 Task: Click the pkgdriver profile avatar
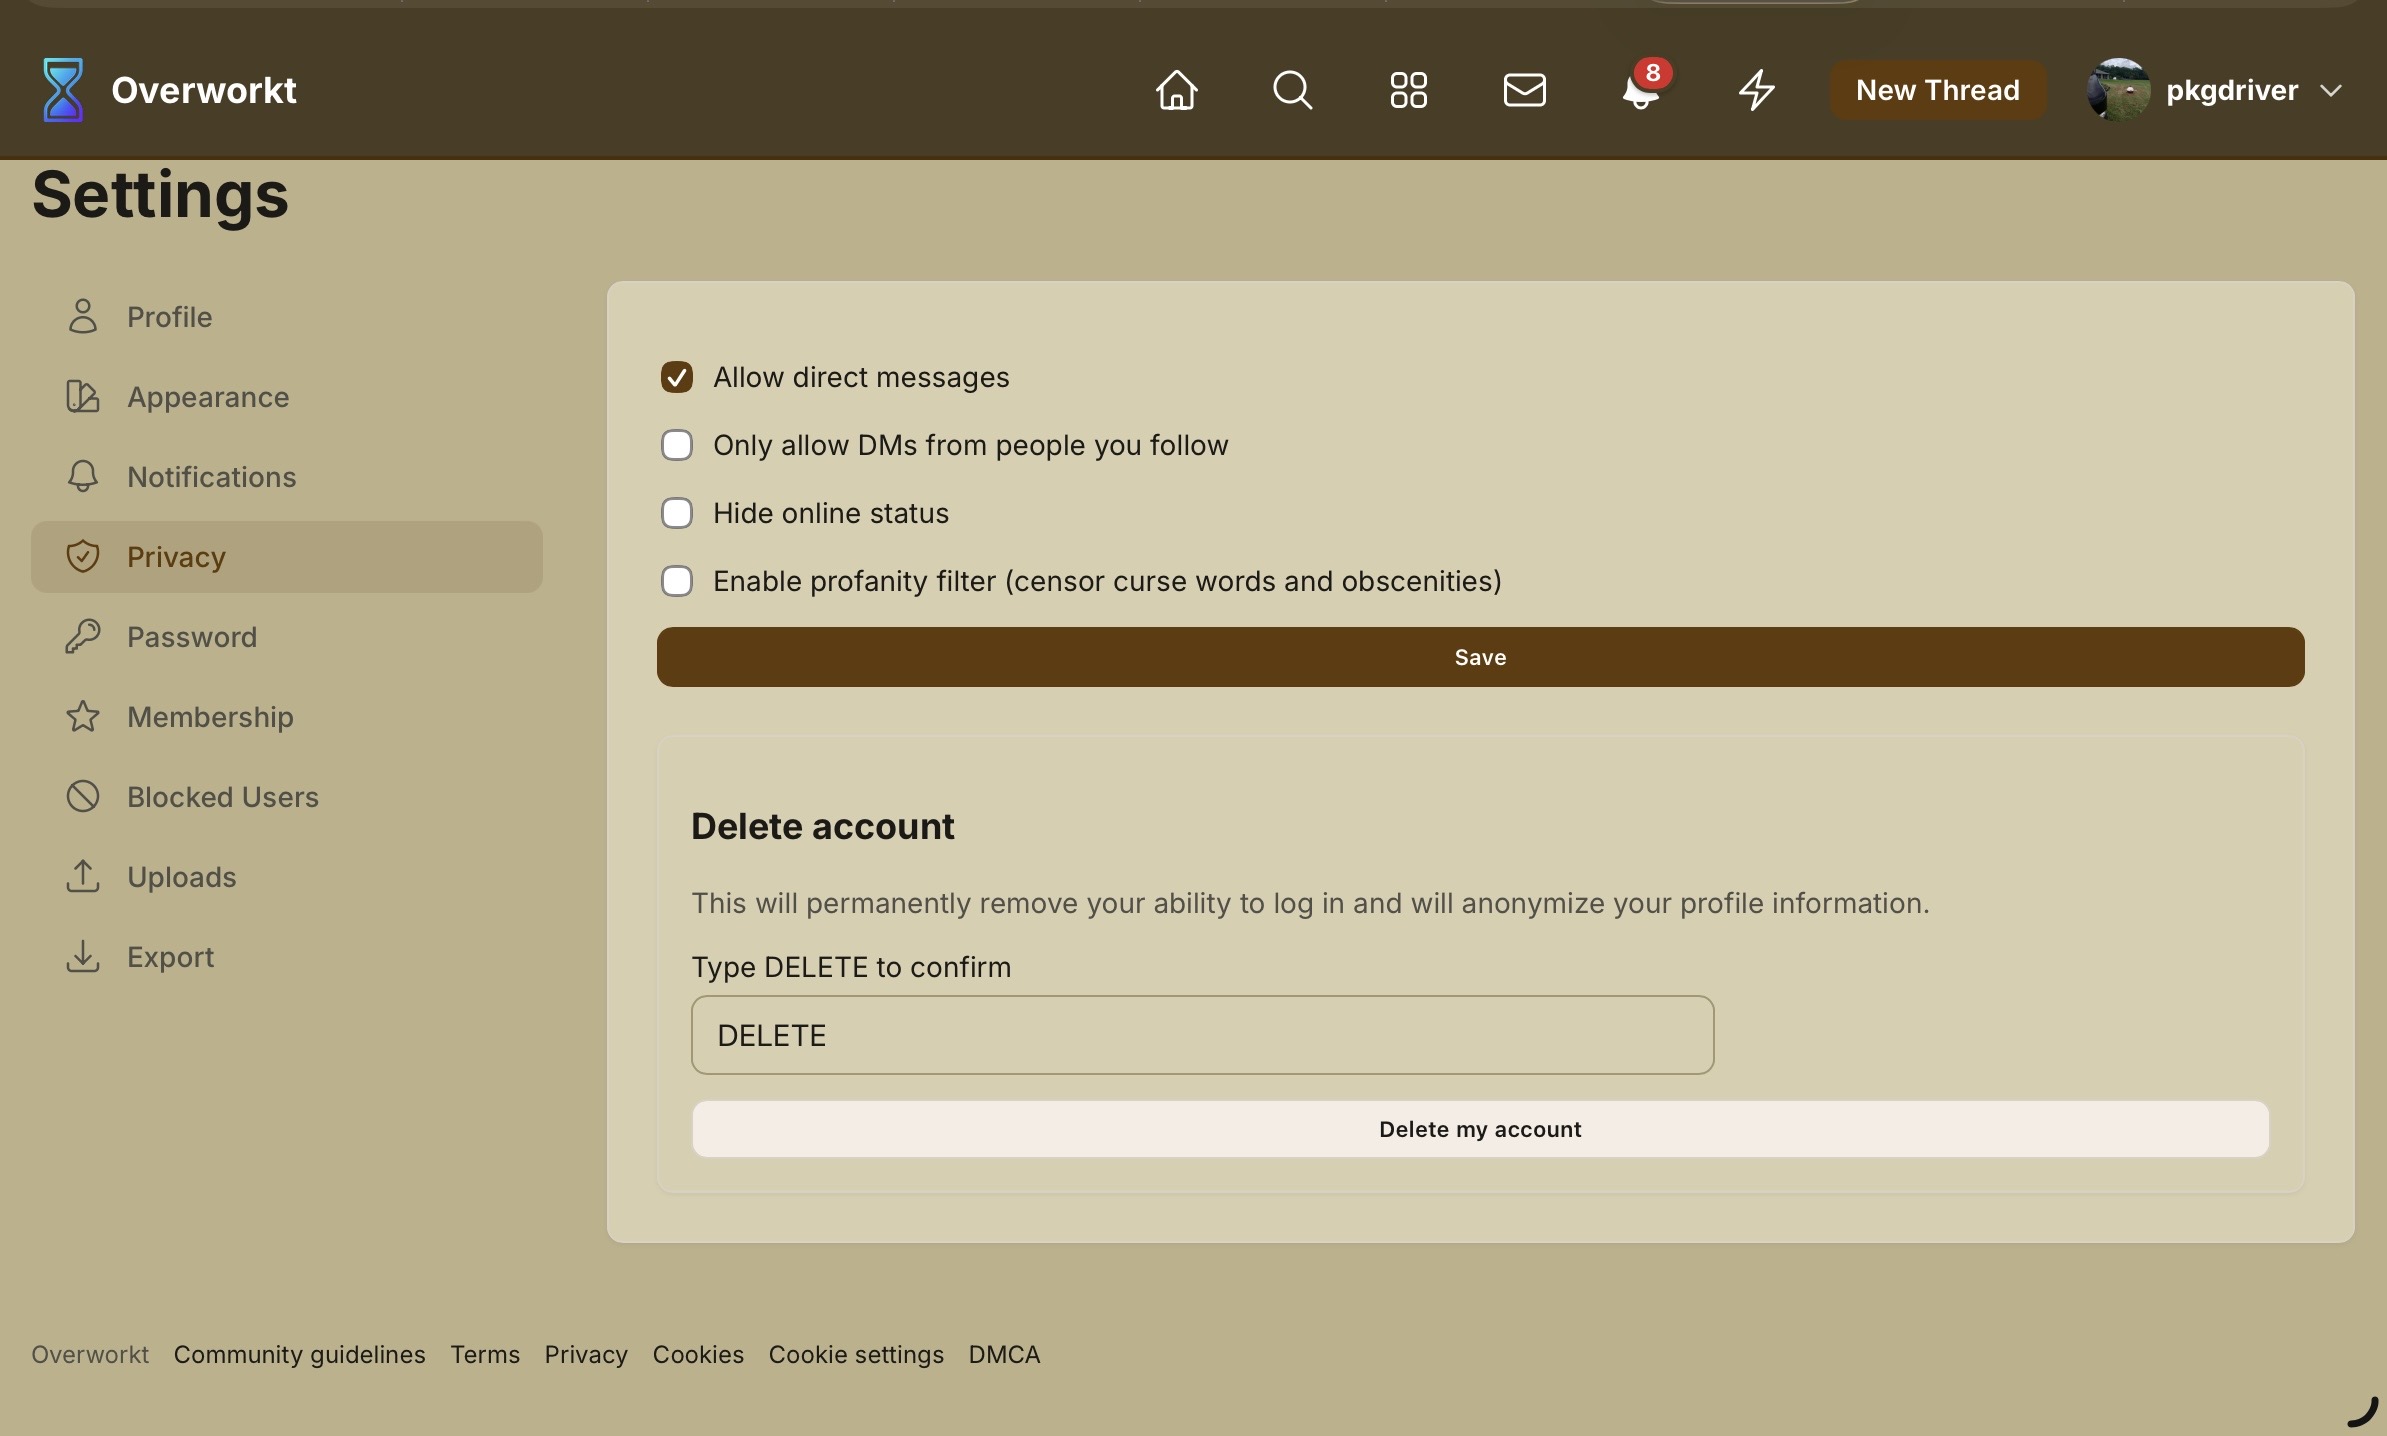tap(2118, 90)
